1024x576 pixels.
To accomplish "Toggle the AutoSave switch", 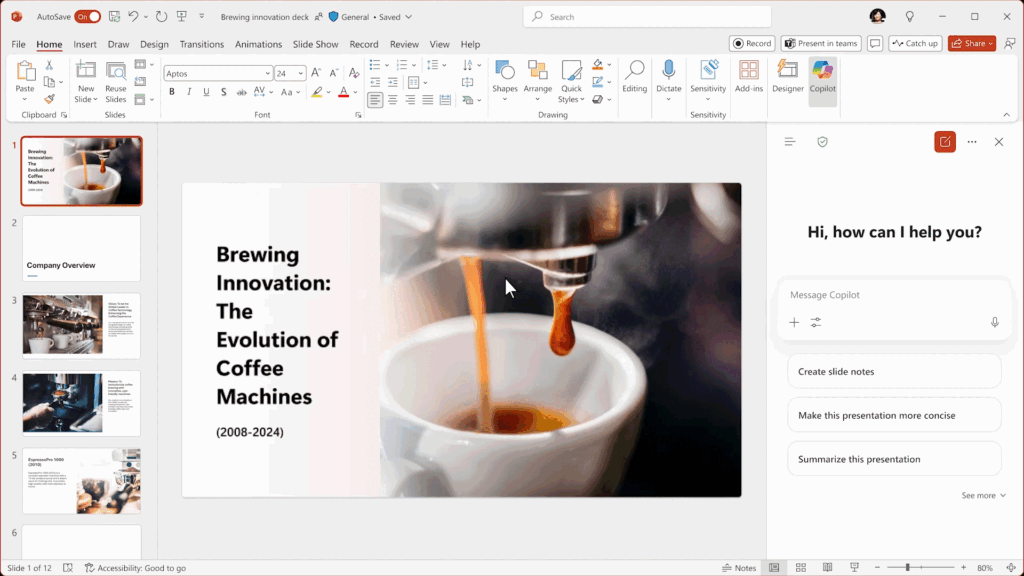I will (x=87, y=17).
